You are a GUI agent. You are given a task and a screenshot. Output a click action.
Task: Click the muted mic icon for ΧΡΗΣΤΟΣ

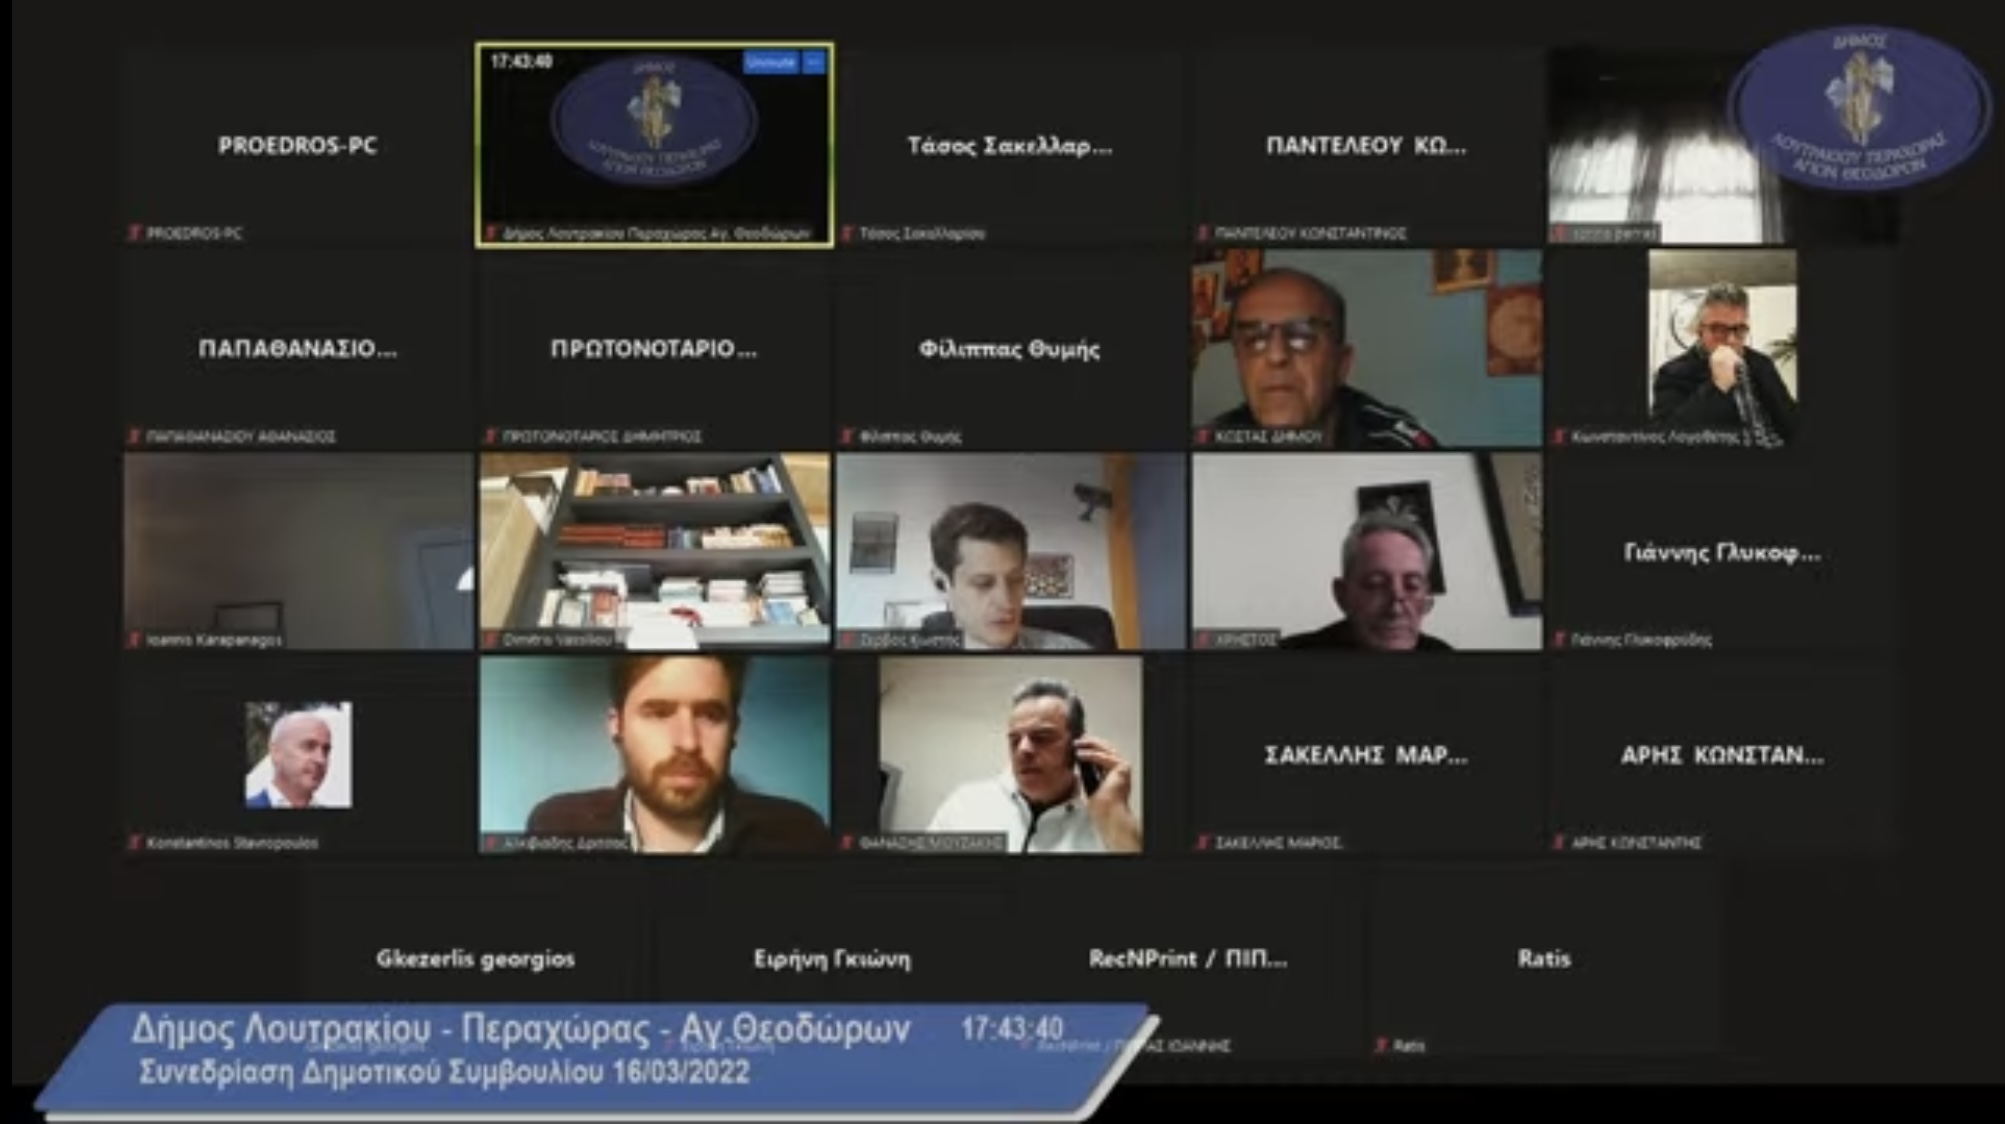pyautogui.click(x=1203, y=639)
